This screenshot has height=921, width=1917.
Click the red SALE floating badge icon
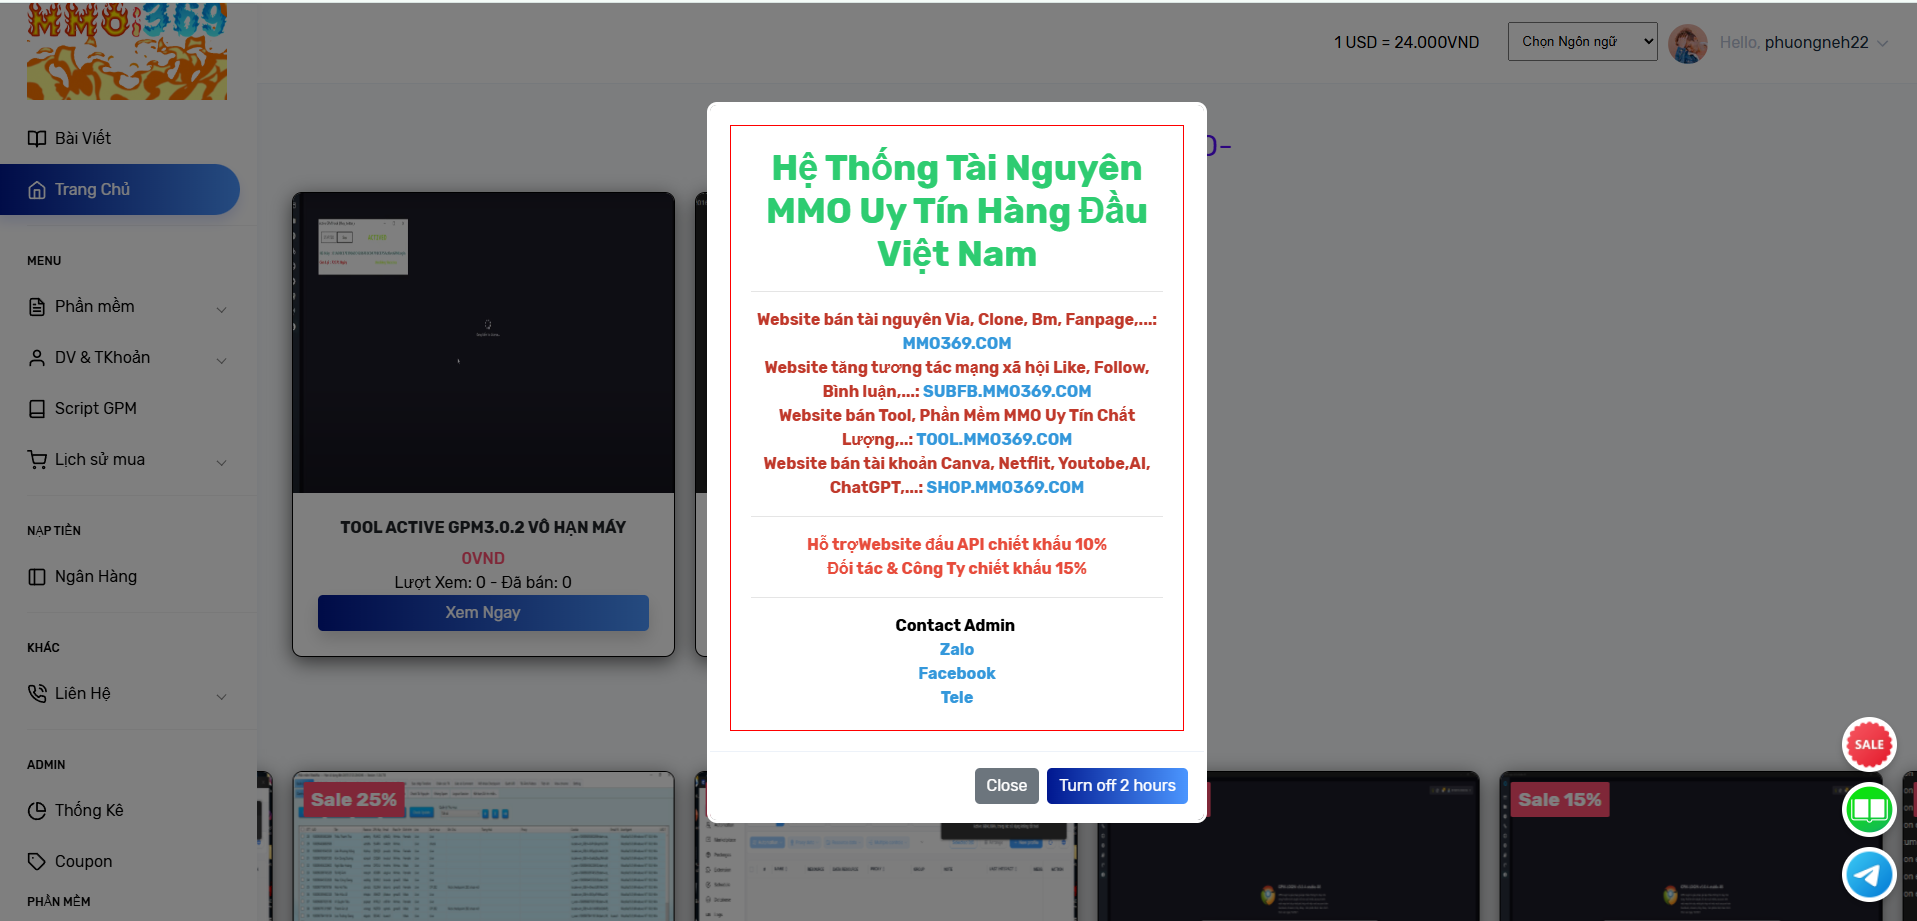tap(1868, 744)
